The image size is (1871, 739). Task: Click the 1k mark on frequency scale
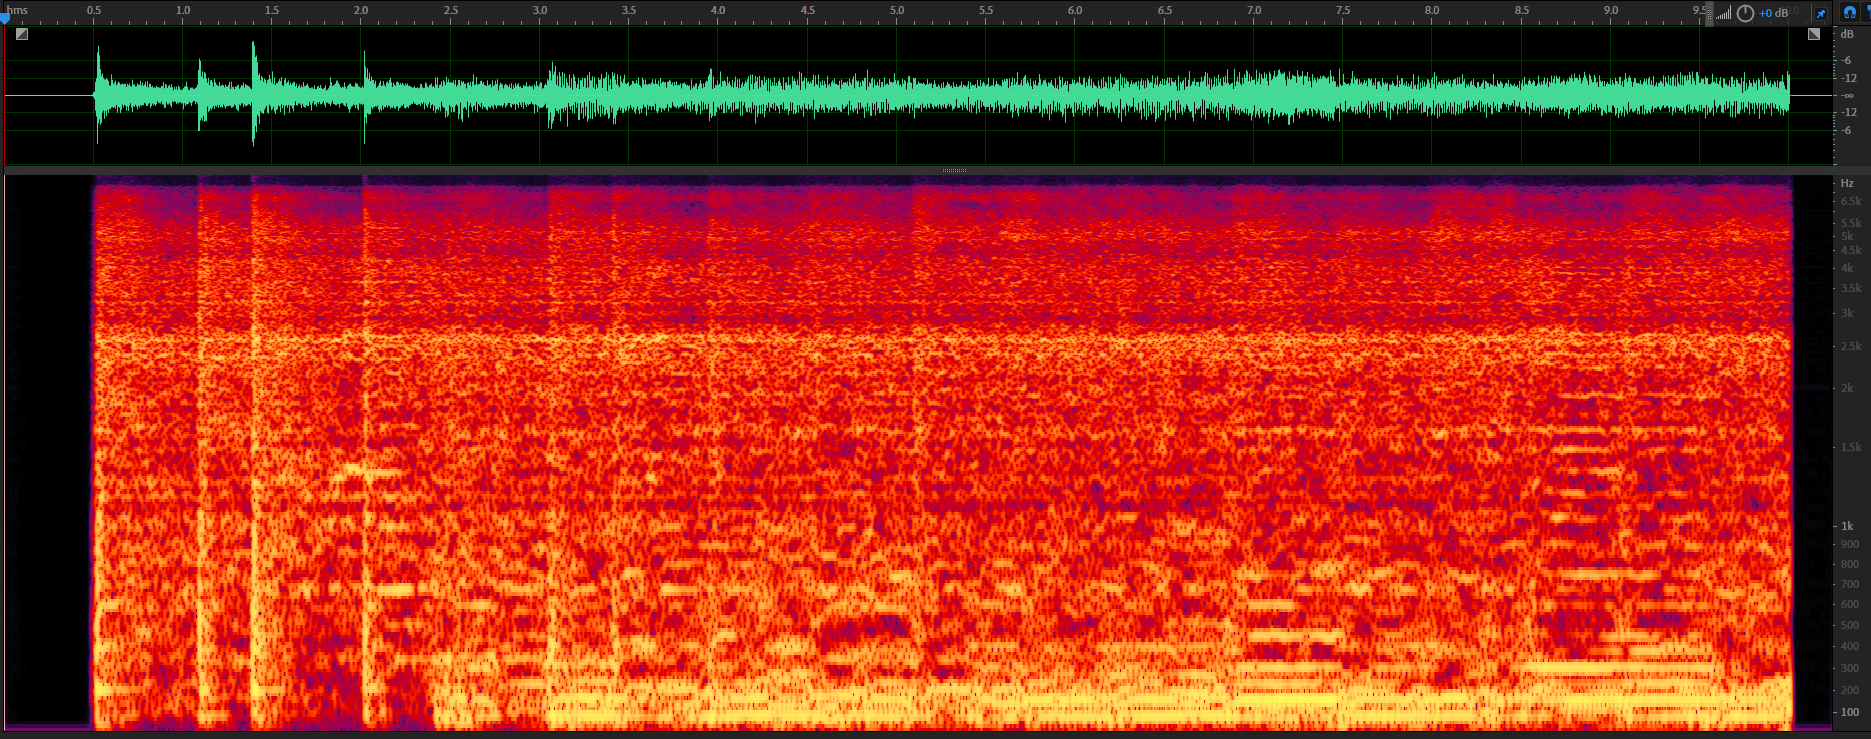click(x=1847, y=526)
